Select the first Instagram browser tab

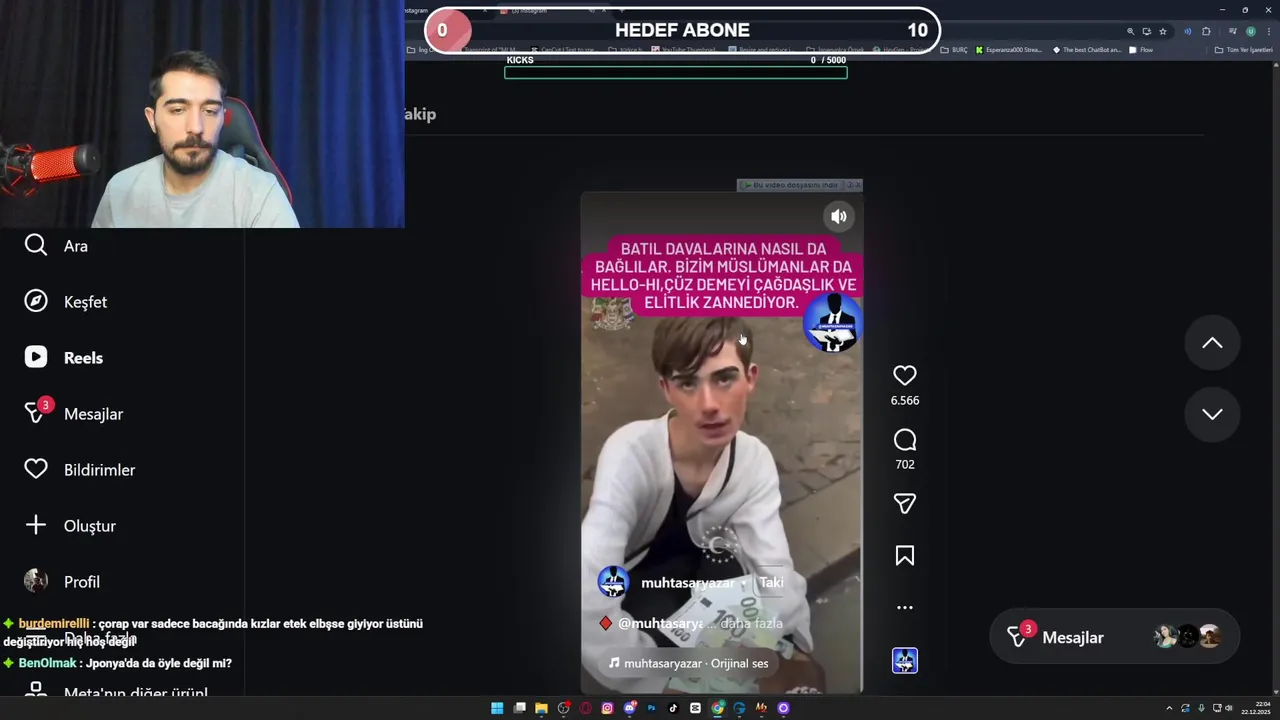click(447, 10)
